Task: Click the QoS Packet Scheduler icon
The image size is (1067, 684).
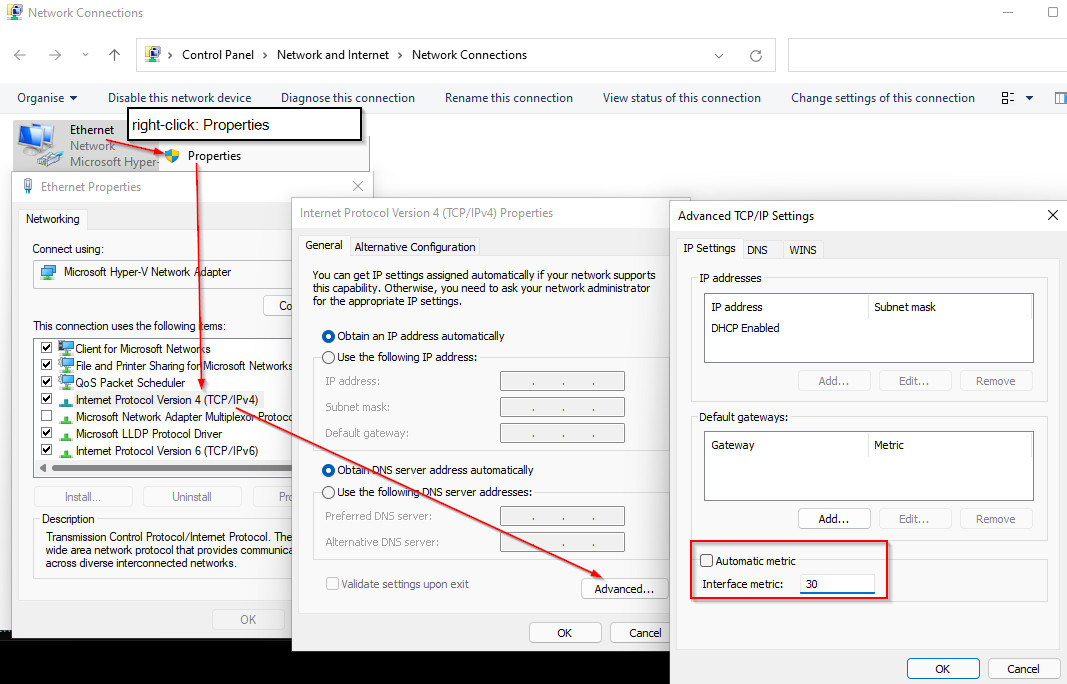Action: [66, 383]
